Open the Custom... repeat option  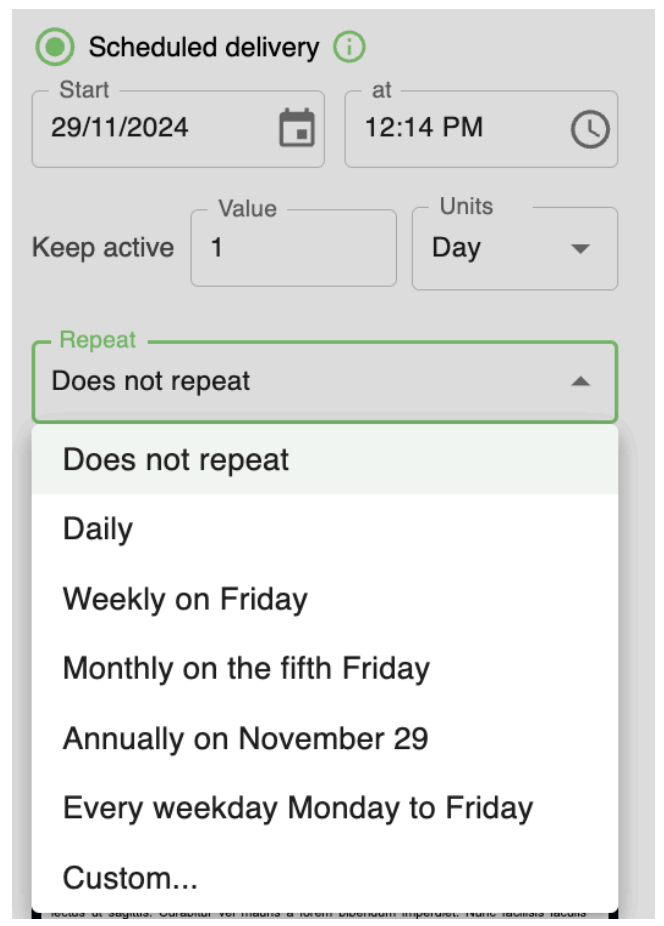[130, 878]
